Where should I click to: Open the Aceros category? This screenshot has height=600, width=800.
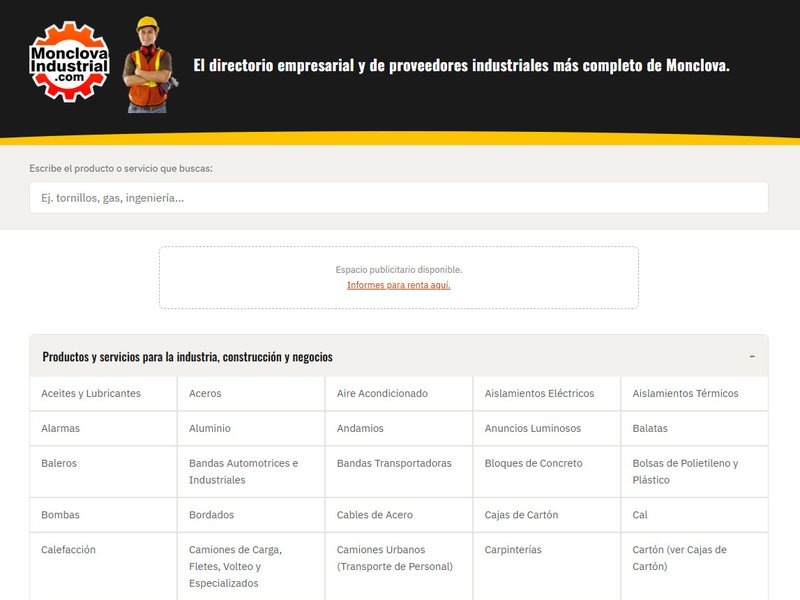205,393
